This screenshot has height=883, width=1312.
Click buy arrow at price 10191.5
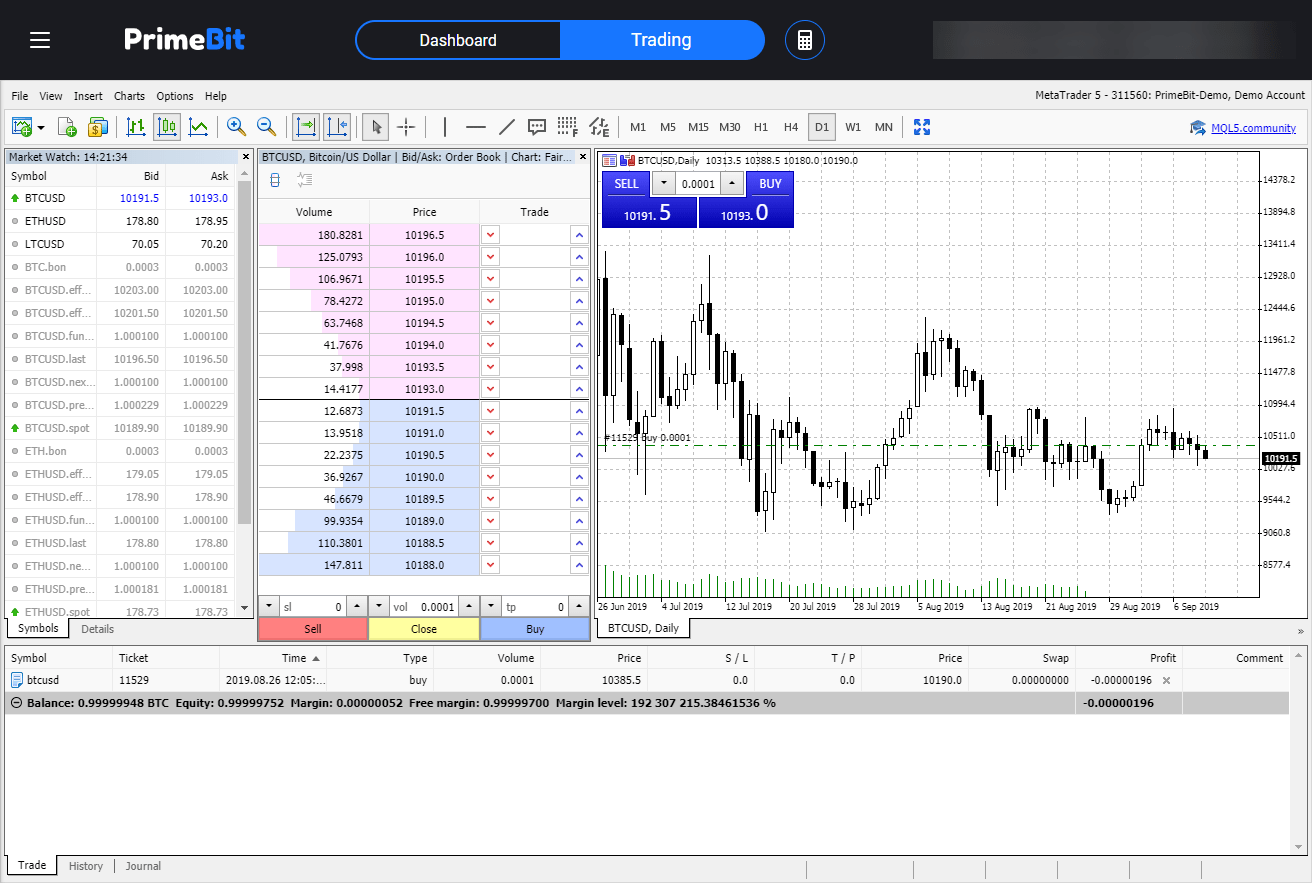[578, 410]
